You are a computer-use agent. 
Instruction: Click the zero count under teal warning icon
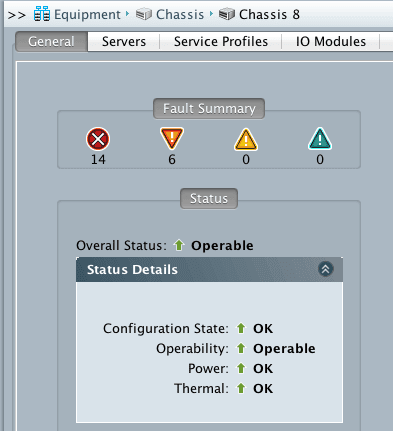[320, 160]
